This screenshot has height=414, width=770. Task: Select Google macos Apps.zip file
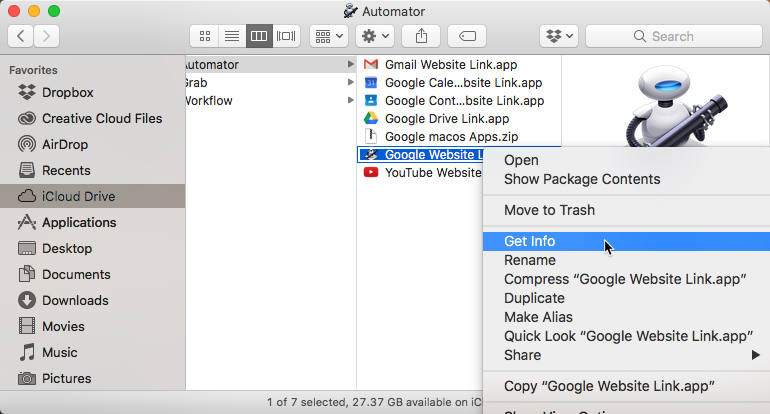click(451, 136)
